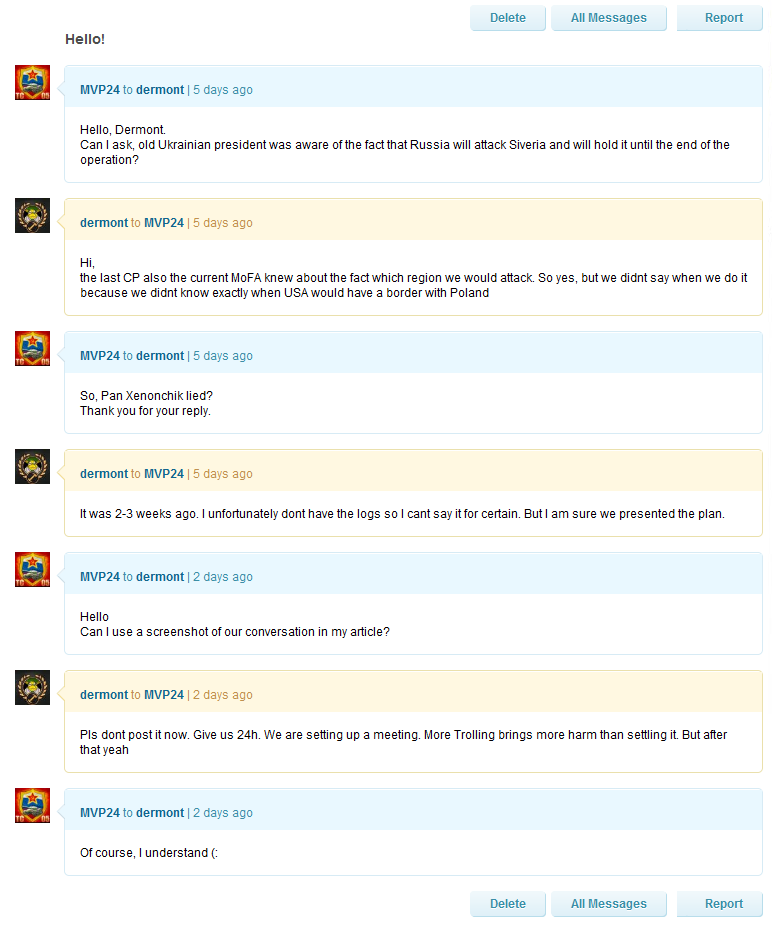The height and width of the screenshot is (931, 772).
Task: Click dermont's avatar on the second message
Action: pyautogui.click(x=32, y=215)
